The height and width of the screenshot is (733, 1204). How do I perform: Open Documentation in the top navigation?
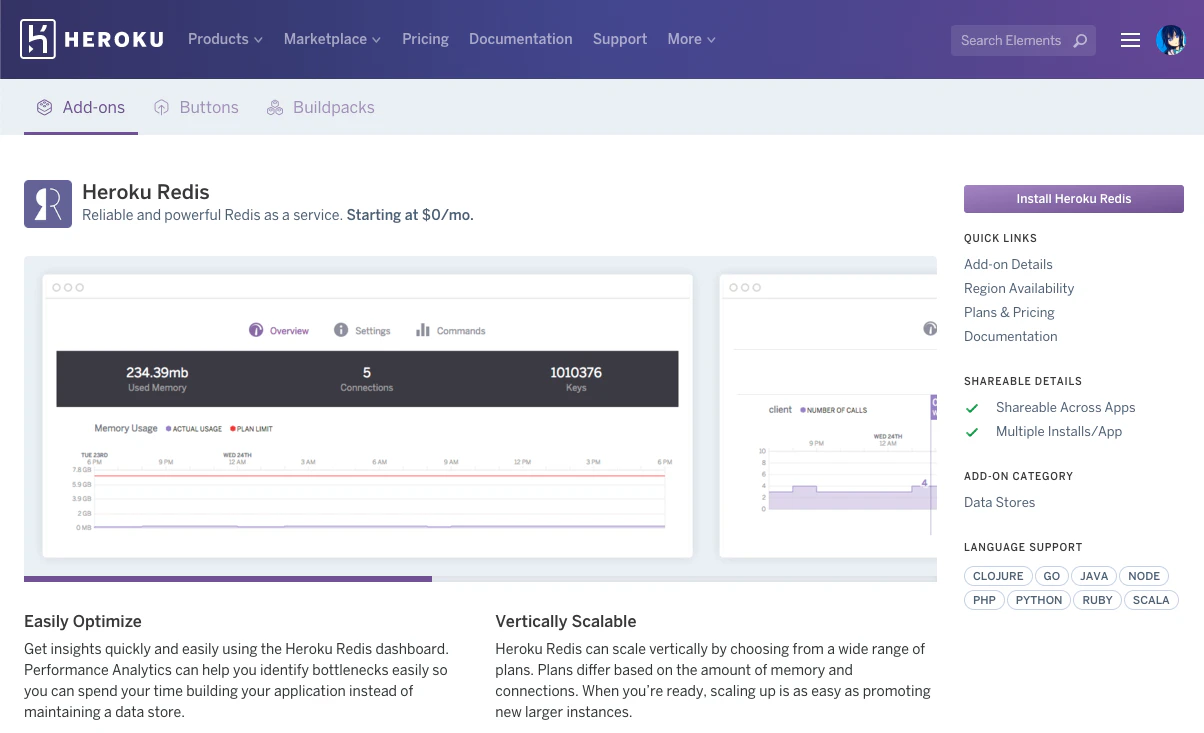tap(521, 39)
